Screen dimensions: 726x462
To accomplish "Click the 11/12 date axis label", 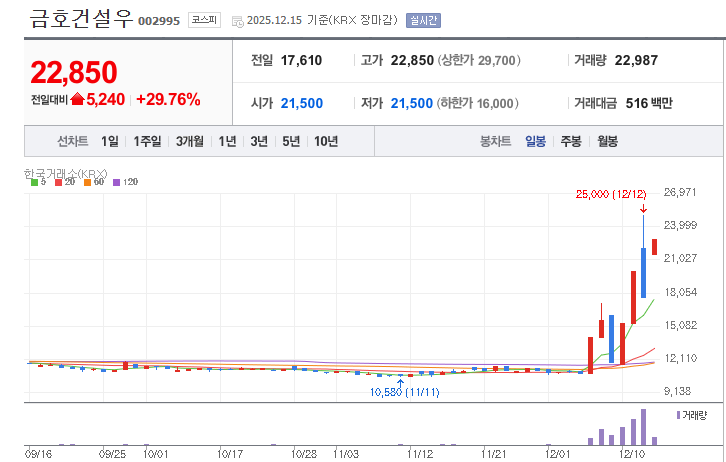I will click(420, 454).
